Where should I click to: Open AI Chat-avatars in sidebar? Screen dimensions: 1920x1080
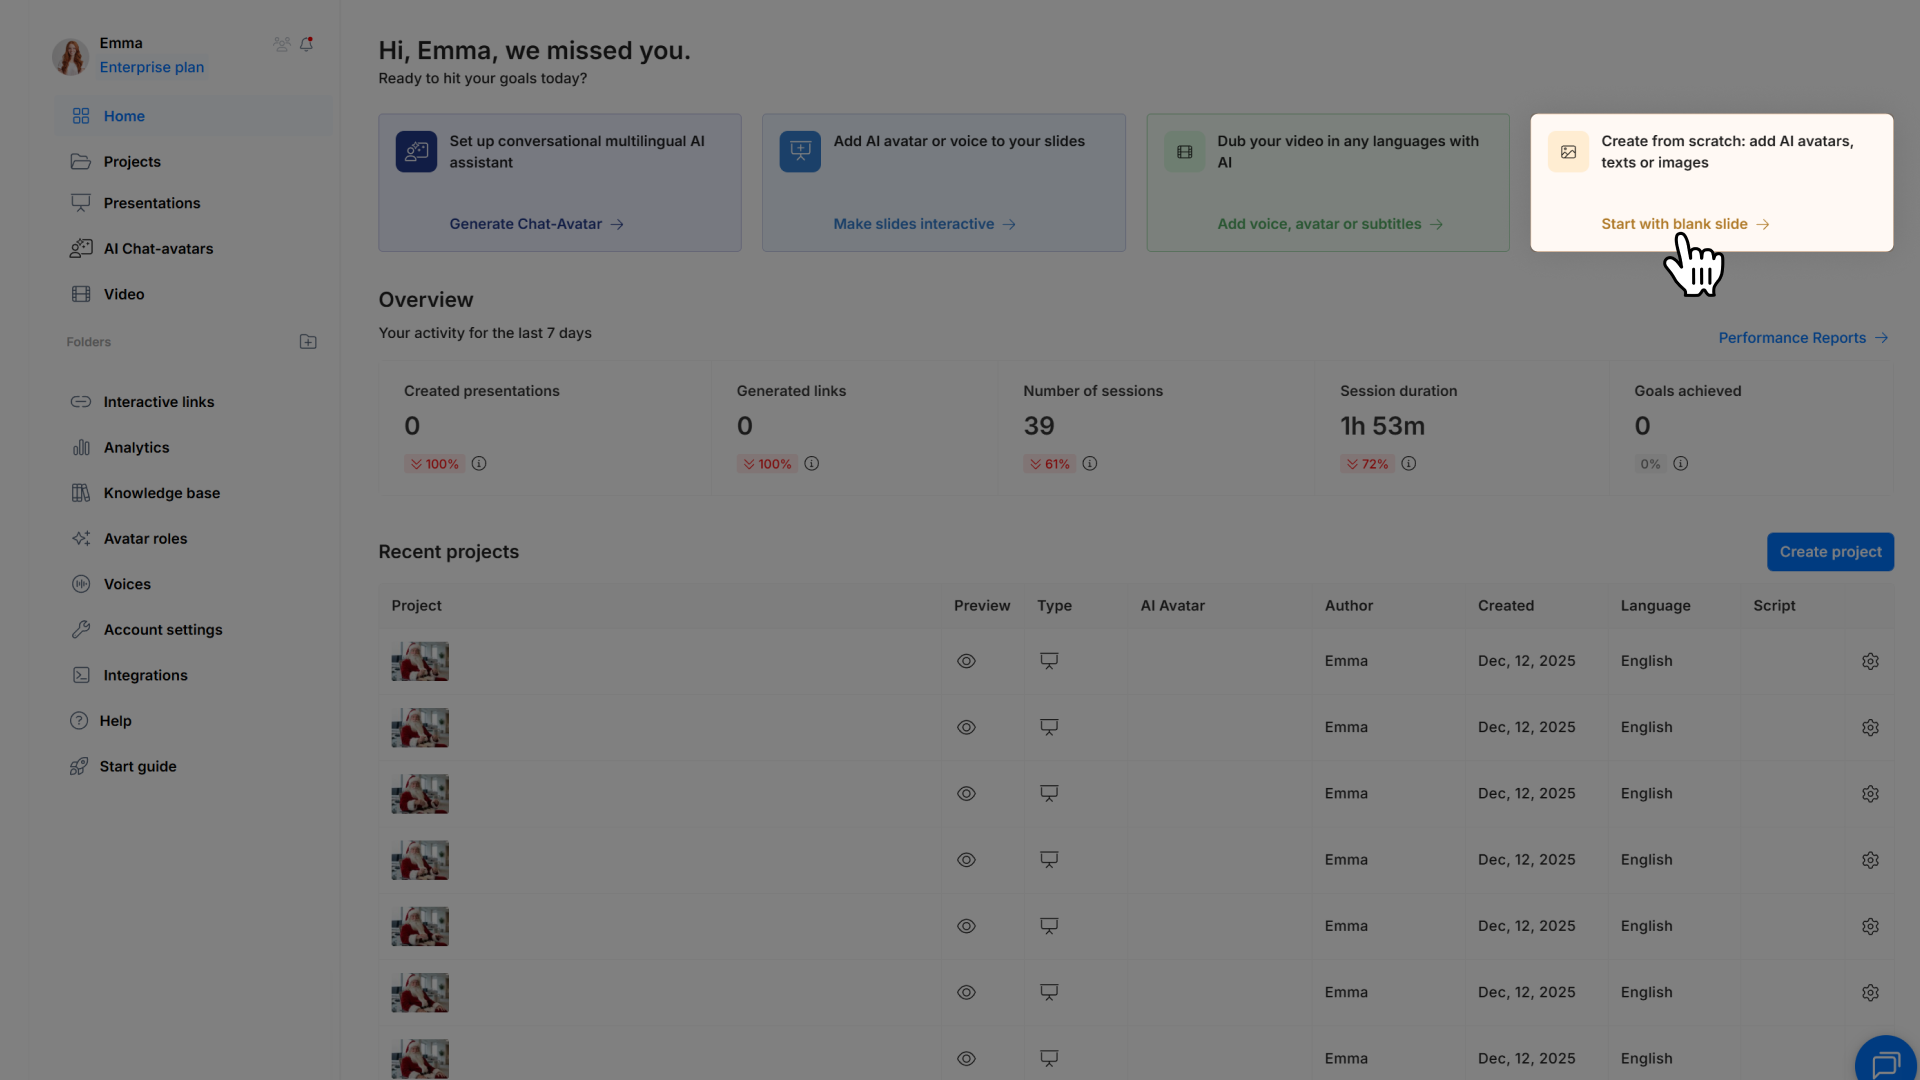point(158,249)
